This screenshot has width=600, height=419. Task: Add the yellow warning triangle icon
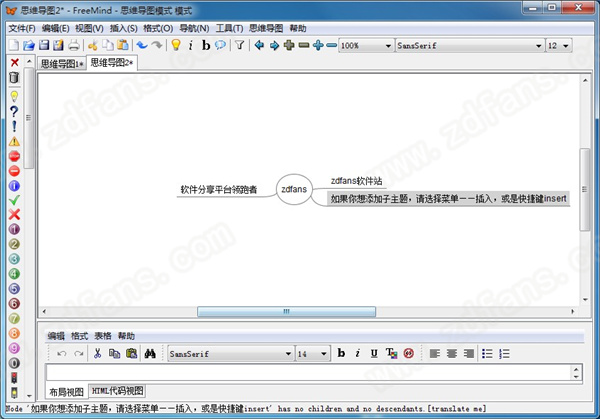(x=14, y=142)
